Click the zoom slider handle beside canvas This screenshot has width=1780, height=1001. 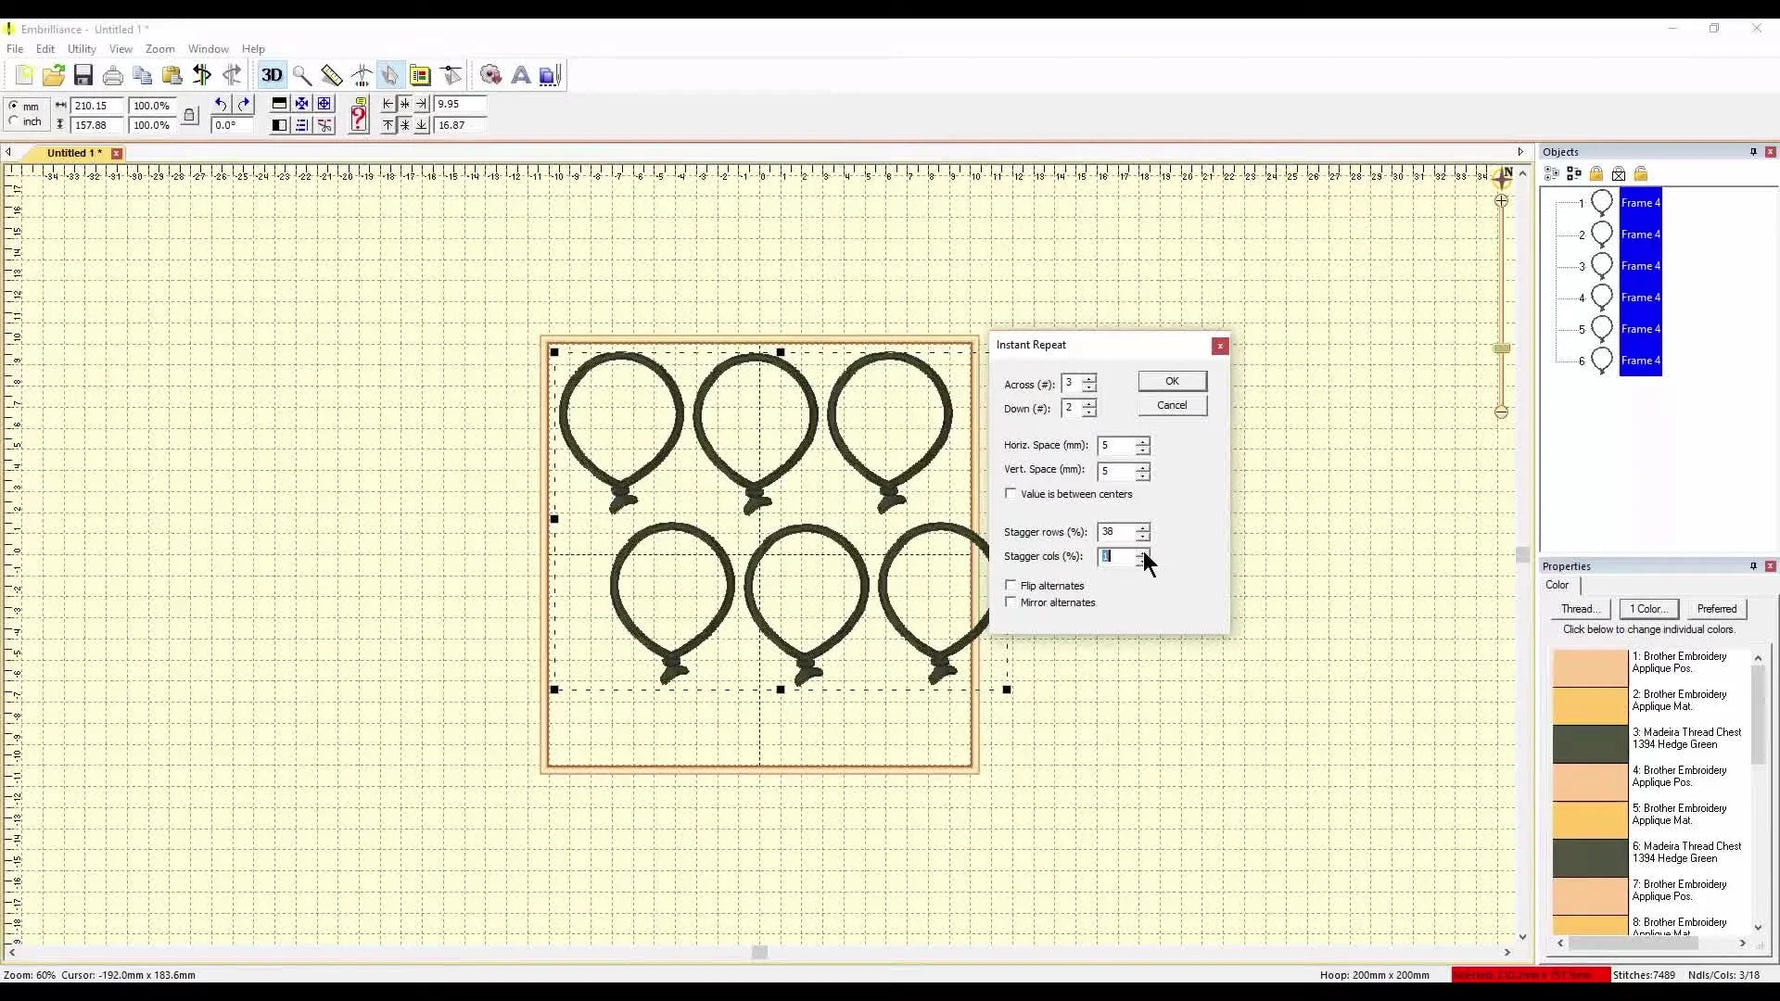(1501, 348)
